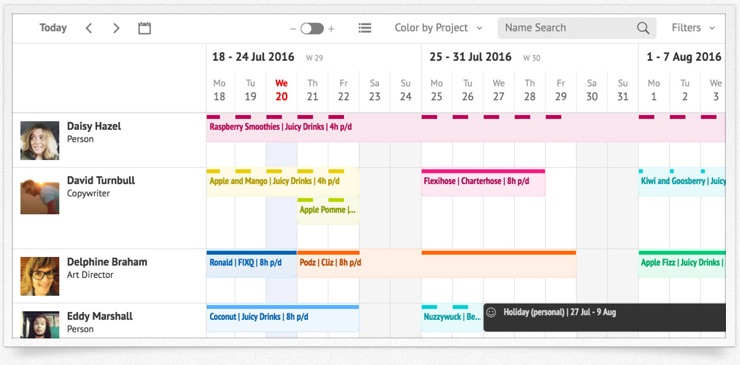Jump to Today
Screen dimensions: 740x365
pyautogui.click(x=53, y=28)
